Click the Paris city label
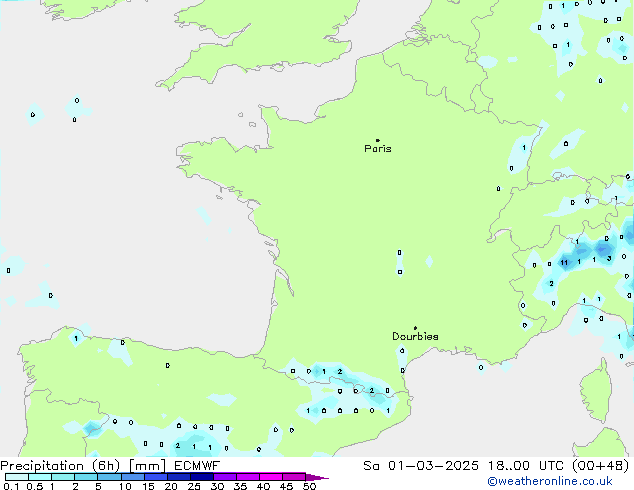 pyautogui.click(x=378, y=149)
